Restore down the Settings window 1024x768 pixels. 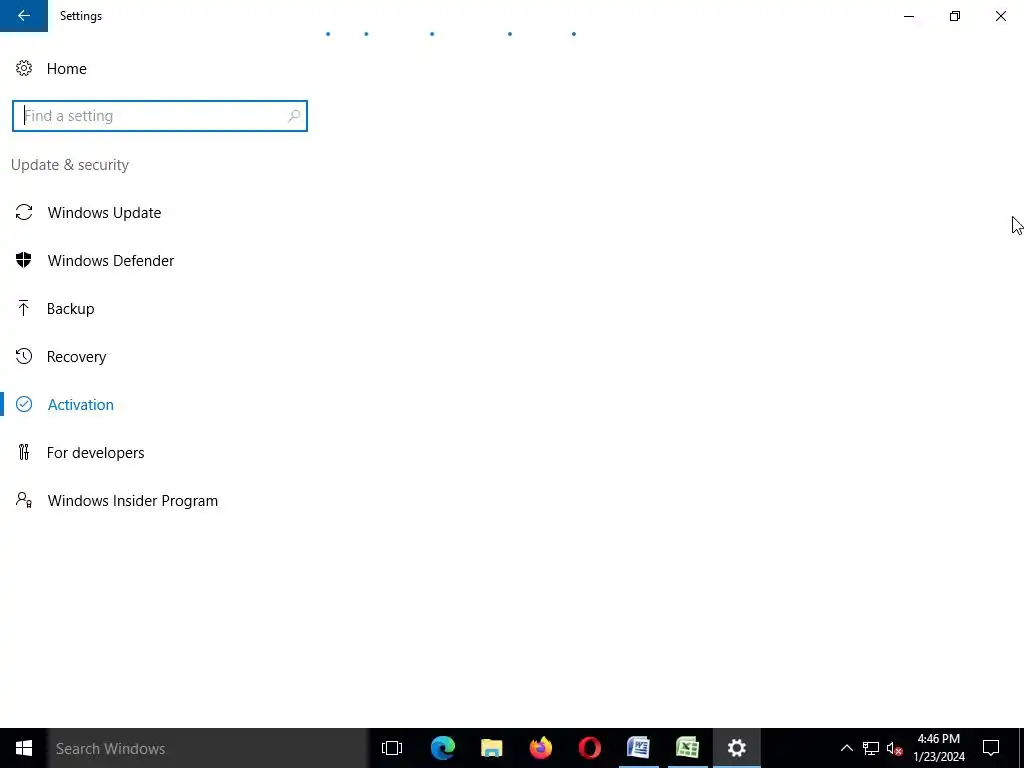(955, 16)
